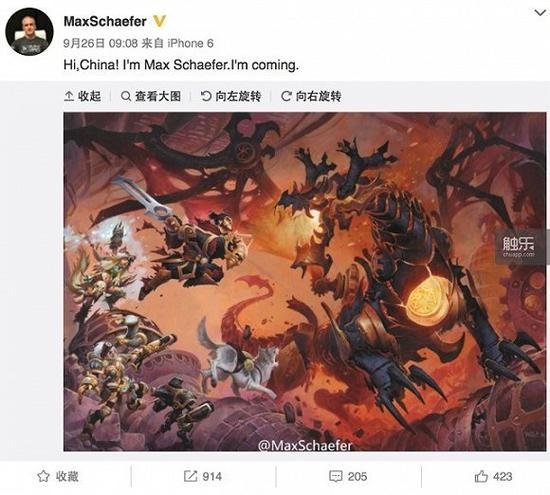This screenshot has width=550, height=495.
Task: View large image via 查看大图
Action: point(151,96)
